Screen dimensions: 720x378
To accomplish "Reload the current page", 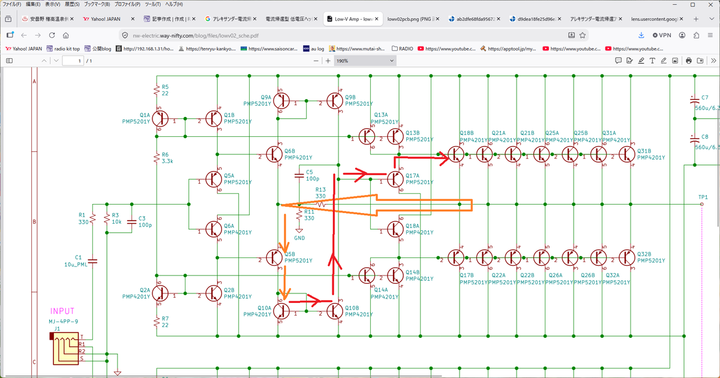I will pyautogui.click(x=52, y=35).
